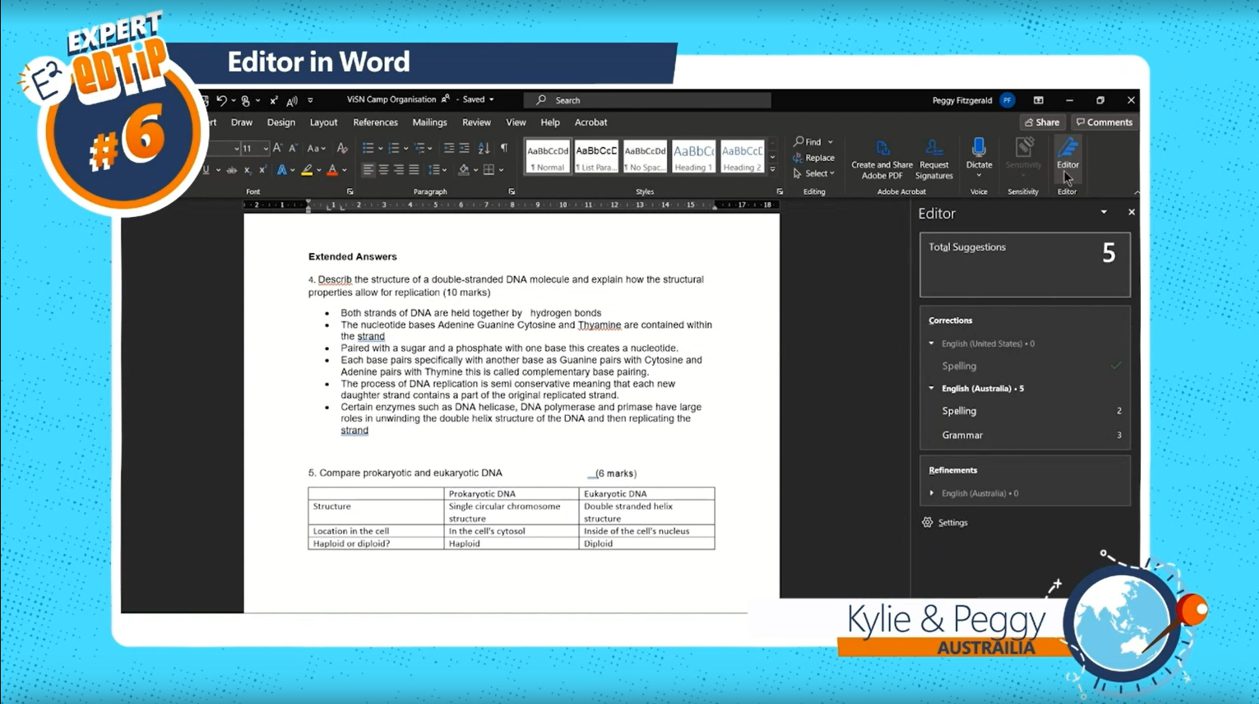Click Create and Share Adobe PDF
The image size is (1259, 704).
pos(882,159)
